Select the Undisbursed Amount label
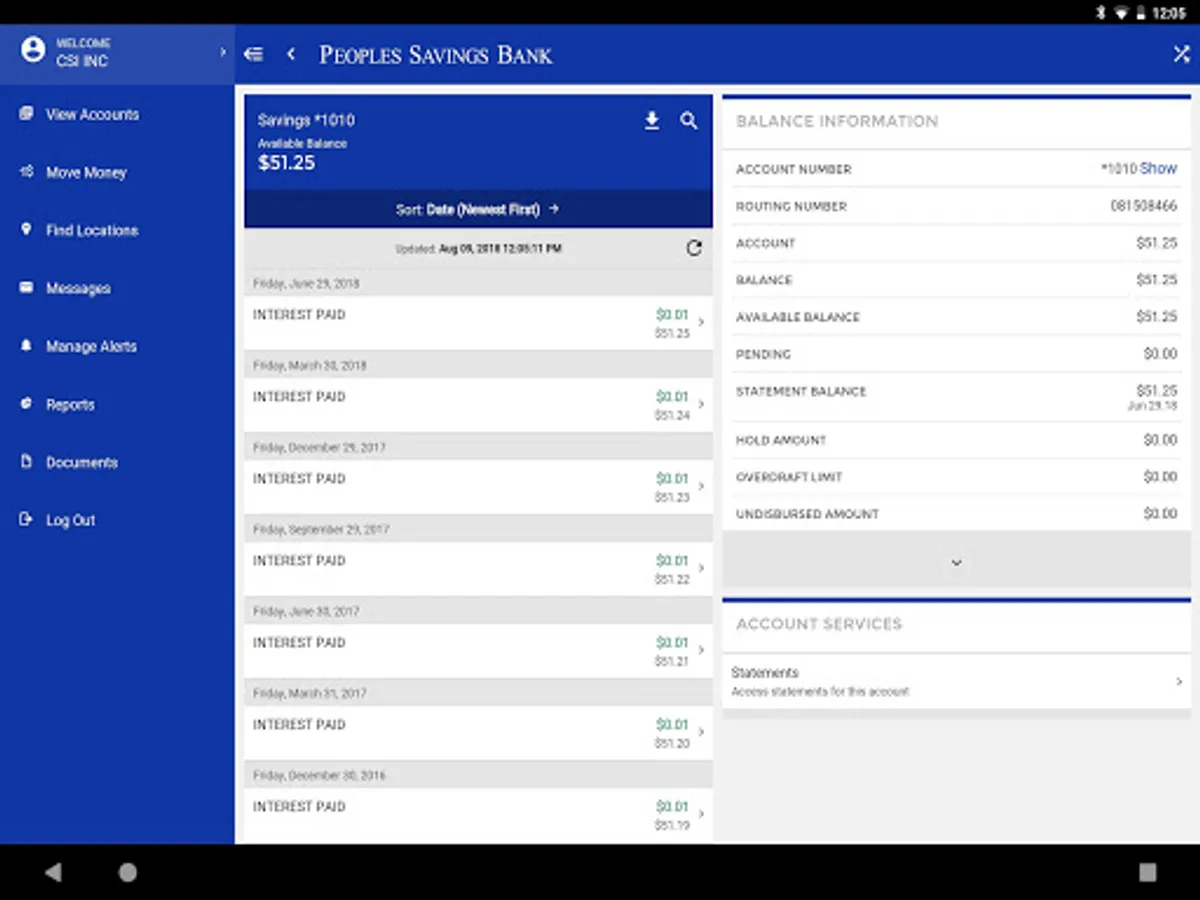Screen dimensions: 1200x900 pos(808,514)
